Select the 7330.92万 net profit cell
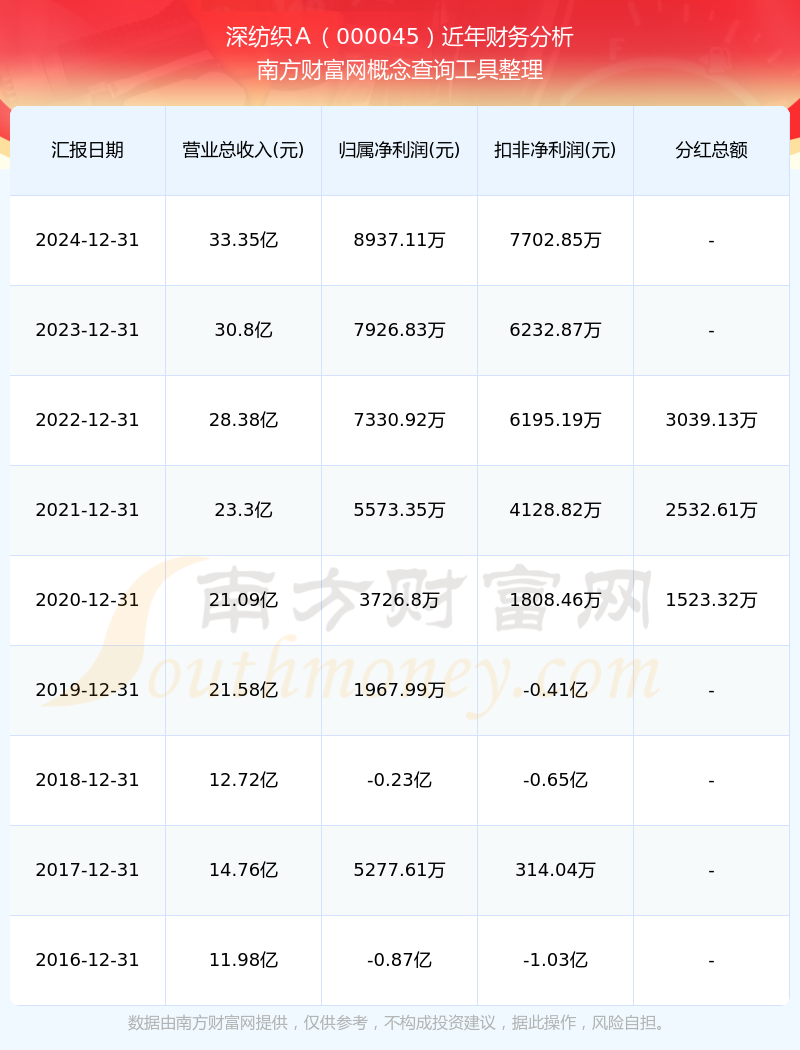Viewport: 800px width, 1050px height. (x=400, y=421)
